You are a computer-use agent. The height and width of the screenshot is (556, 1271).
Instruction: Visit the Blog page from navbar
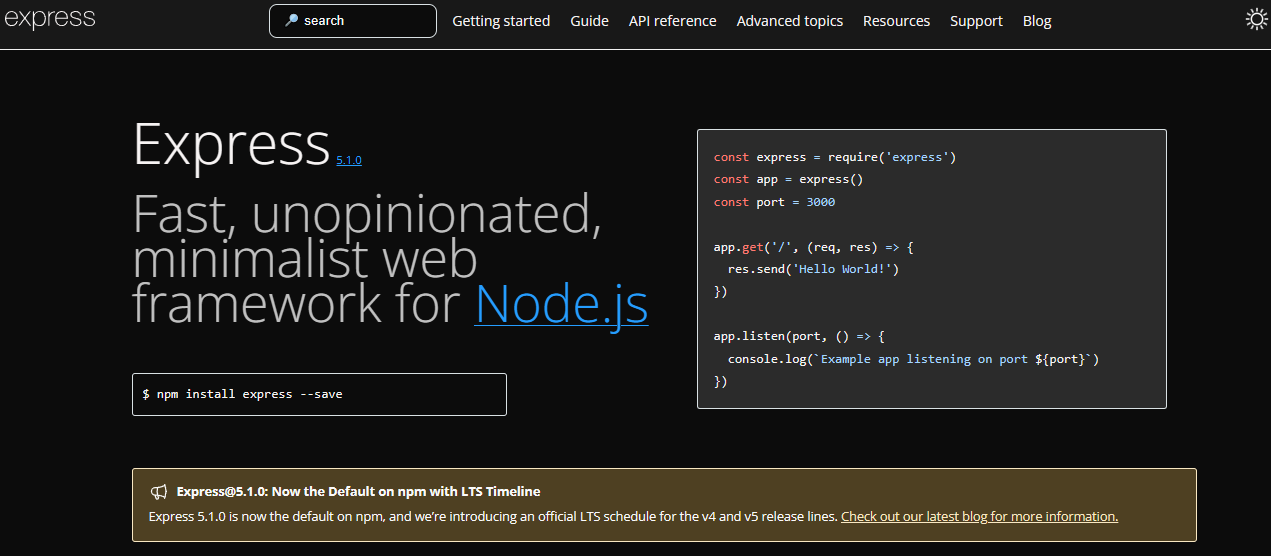[1037, 21]
